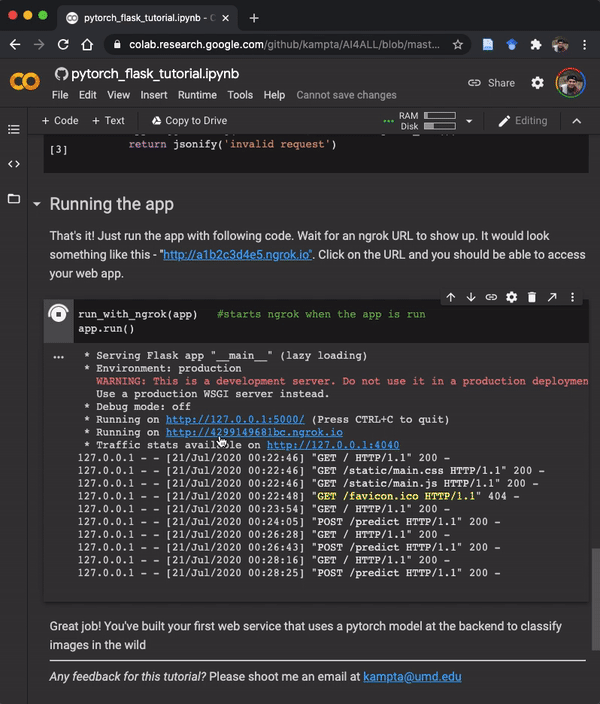600x704 pixels.
Task: Open cell editor settings gear
Action: pyautogui.click(x=511, y=297)
